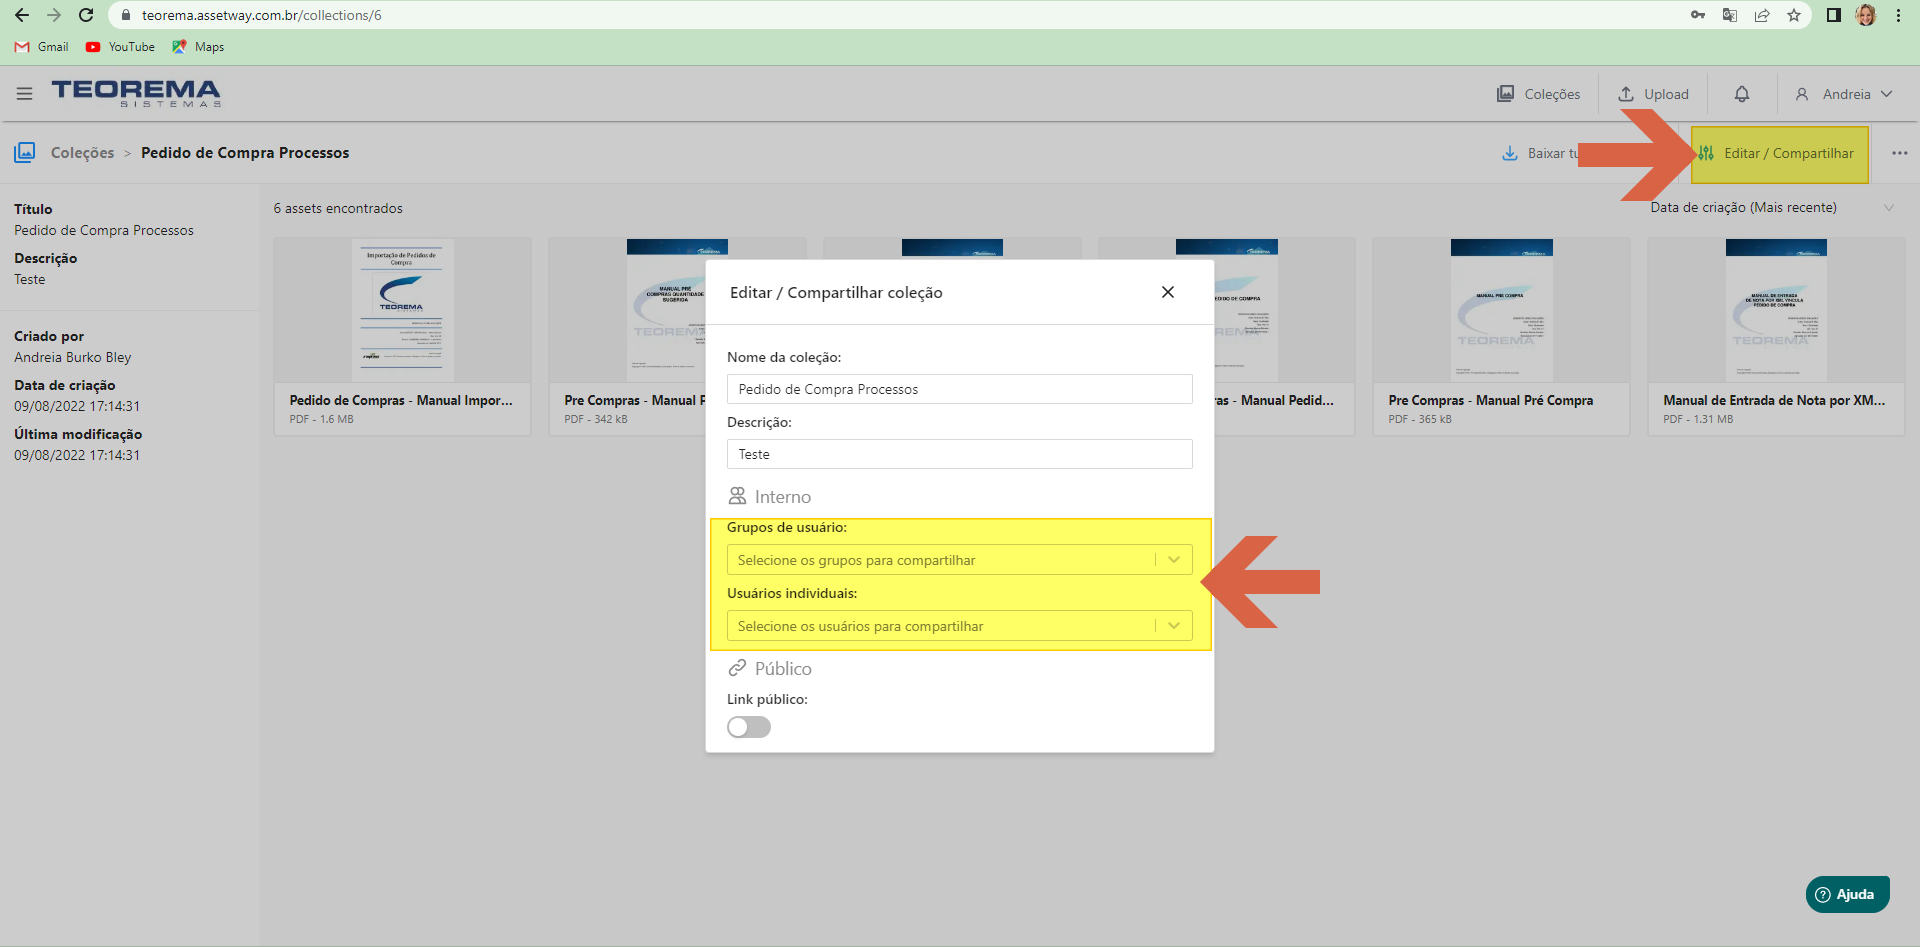This screenshot has height=947, width=1920.
Task: Click the share page icon in address bar
Action: coord(1762,15)
